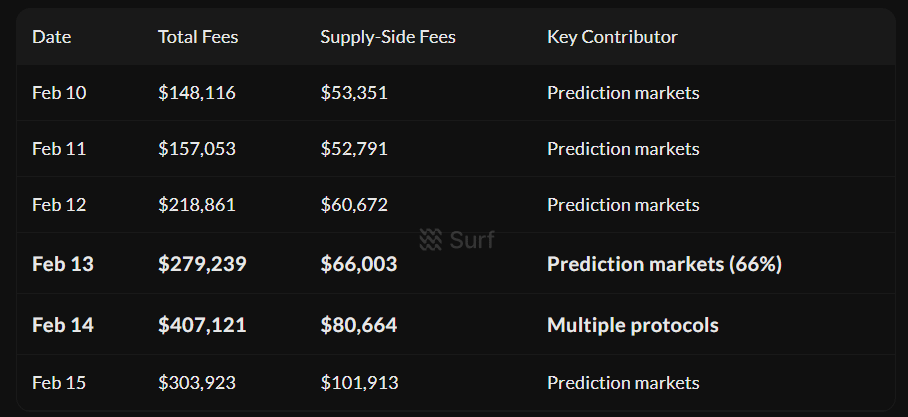Click the Date column header
The image size is (908, 417).
52,37
